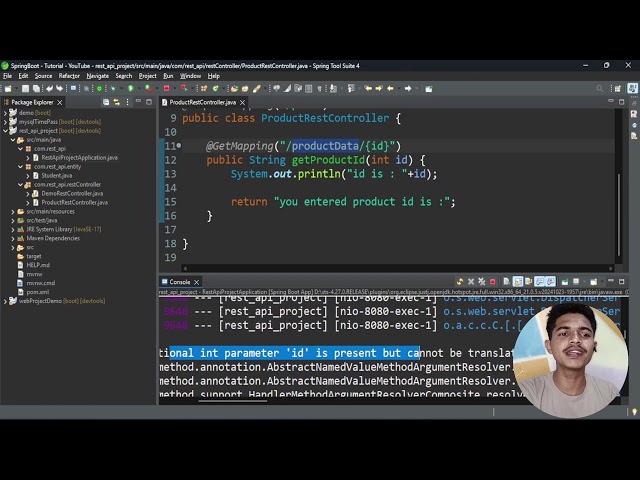Collapse the com.rest_api.entity package
The image size is (640, 480).
20,167
